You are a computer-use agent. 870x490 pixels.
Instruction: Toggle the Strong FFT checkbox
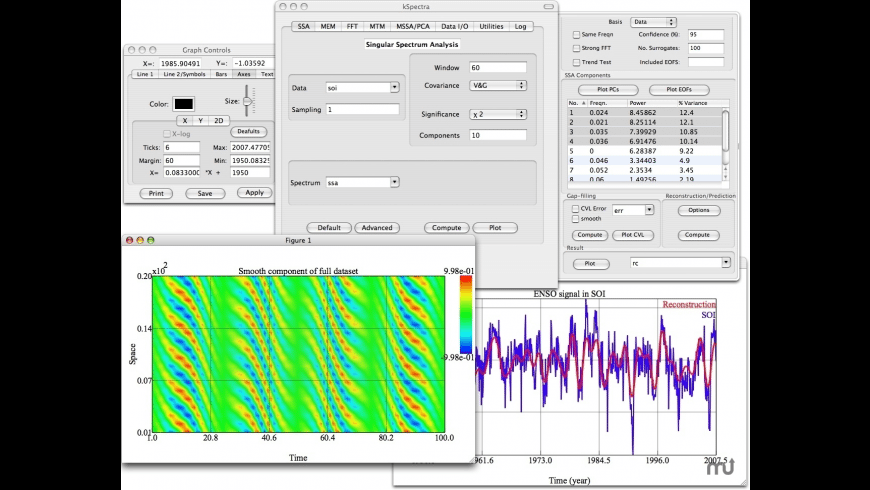tap(576, 48)
